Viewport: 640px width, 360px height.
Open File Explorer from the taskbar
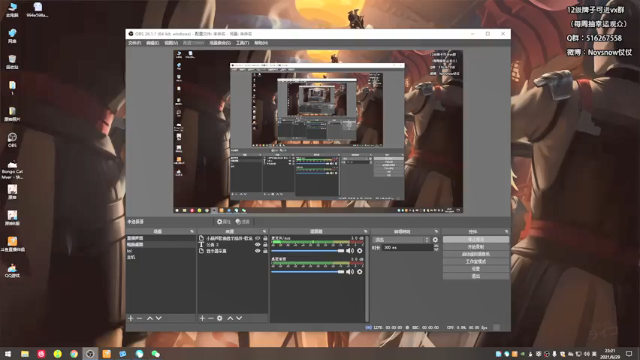click(25, 354)
